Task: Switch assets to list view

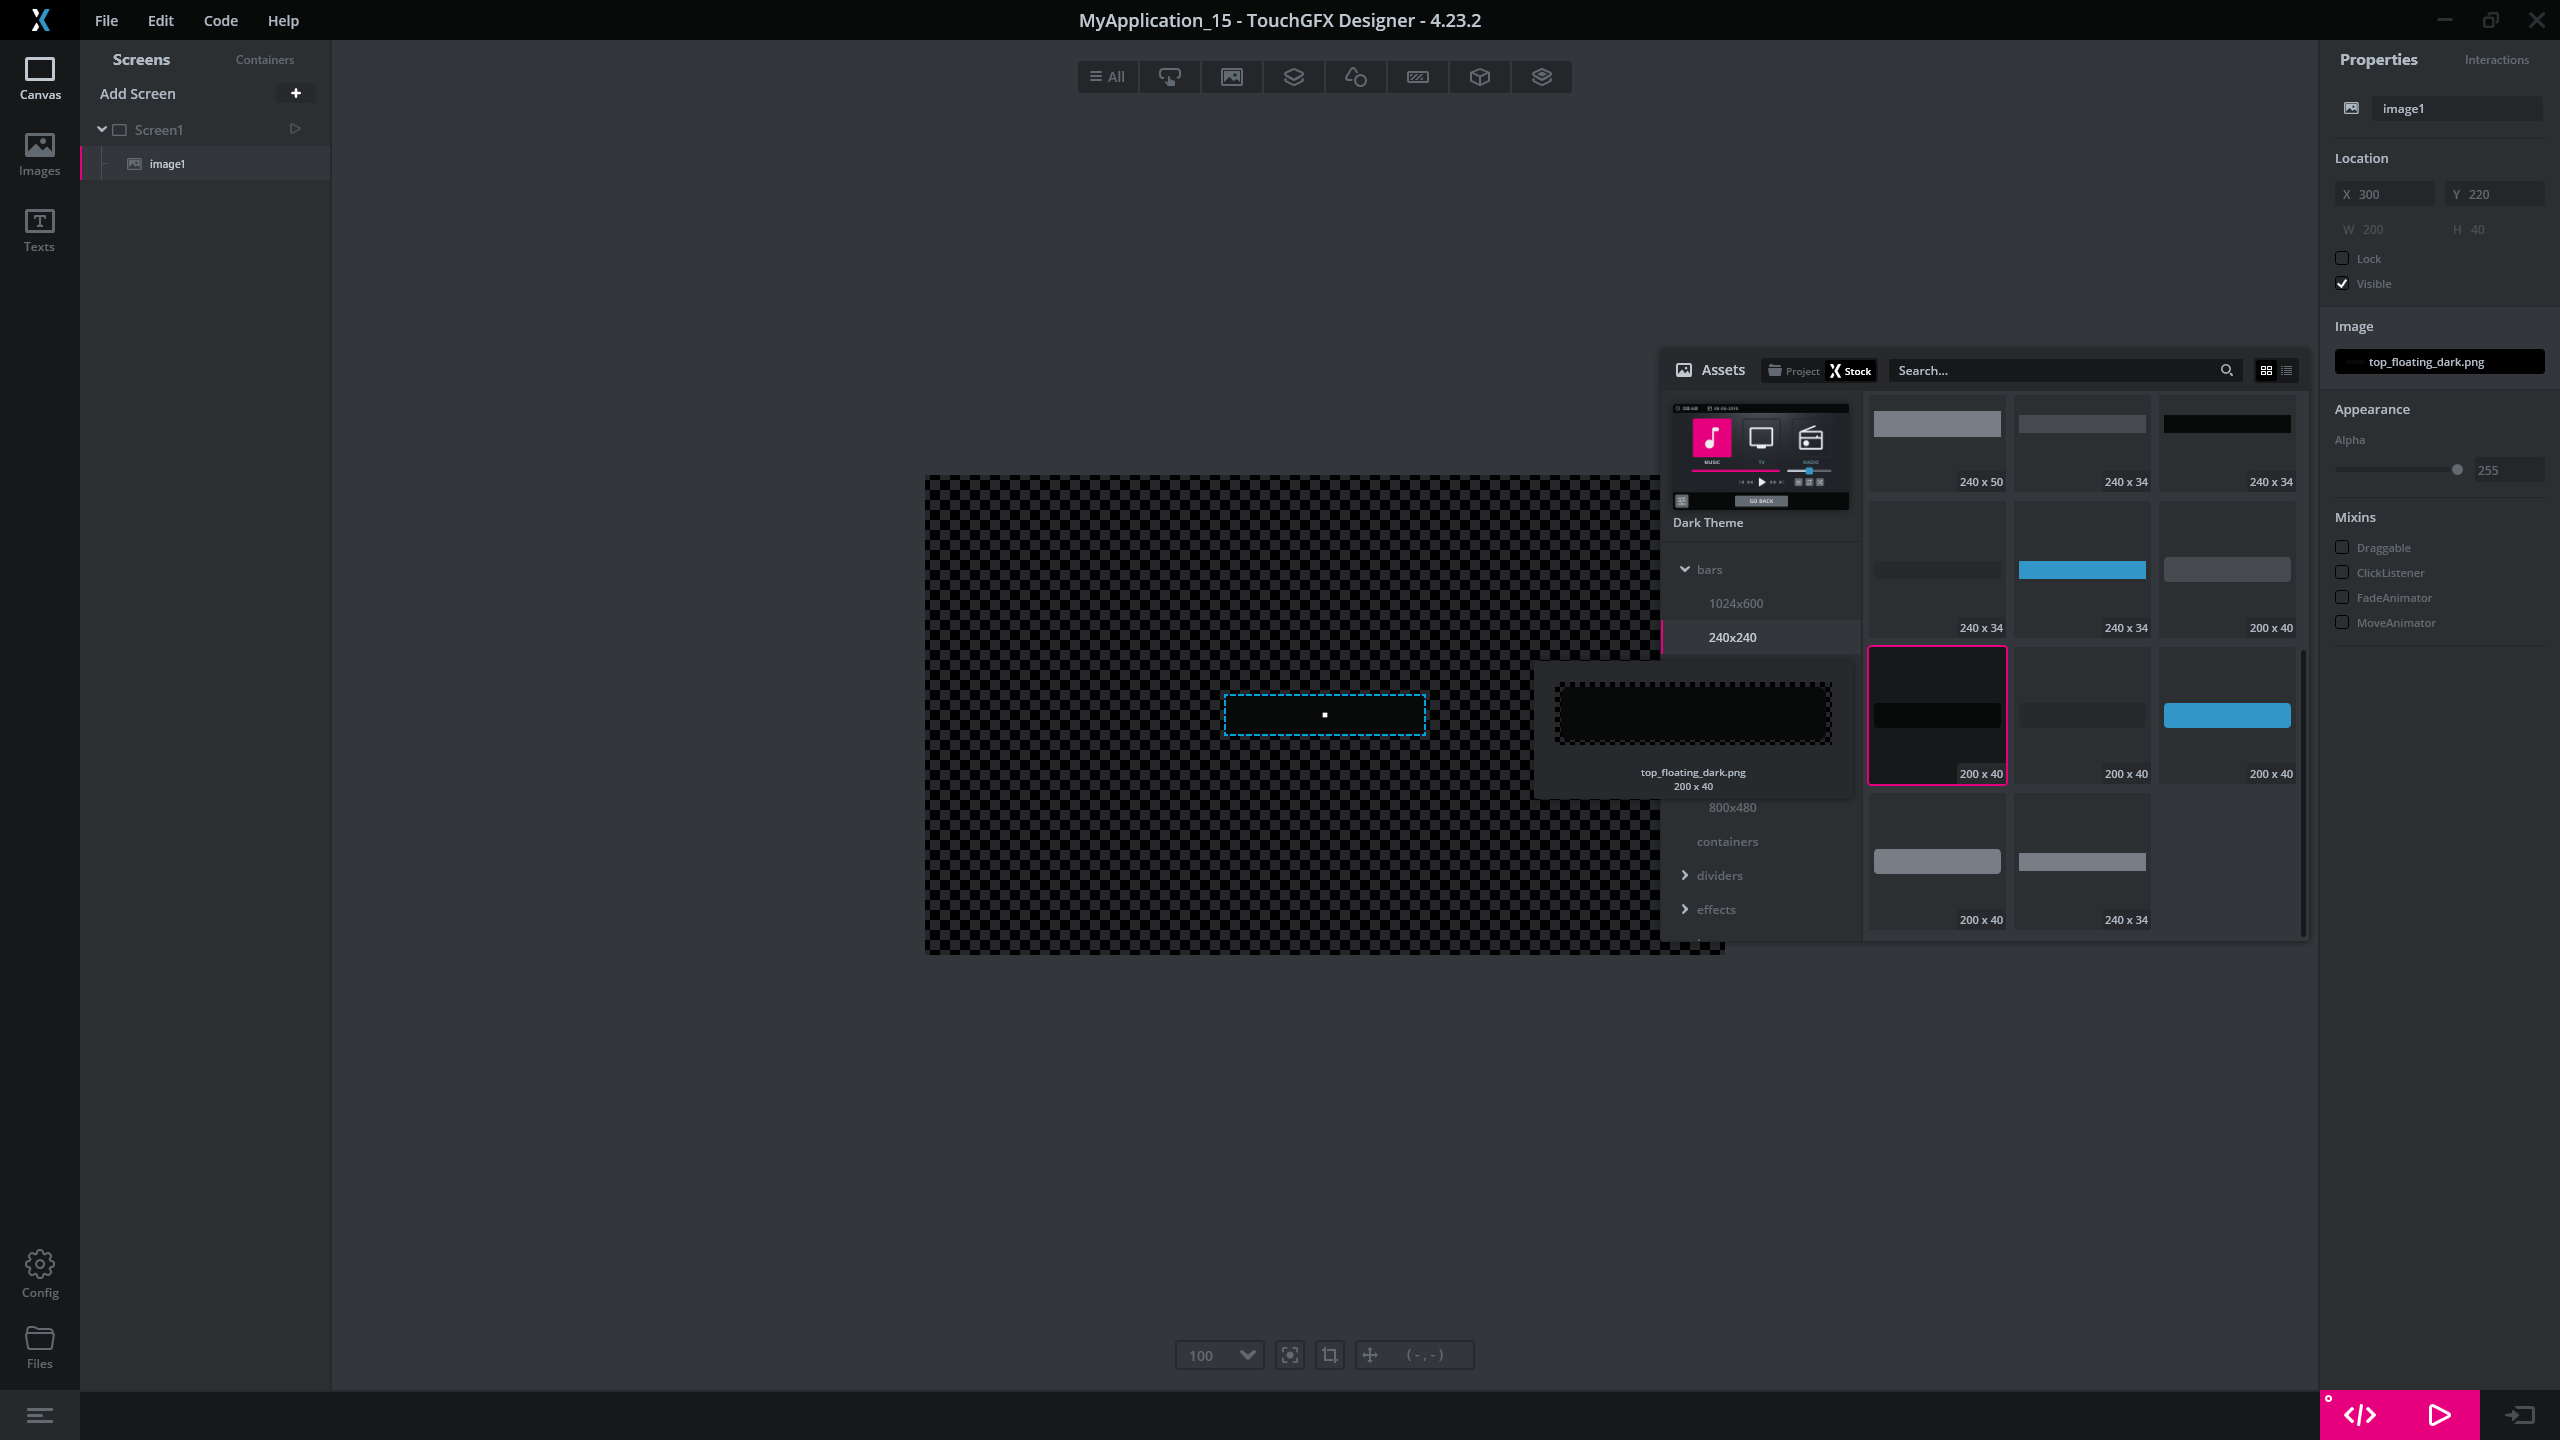Action: pyautogui.click(x=2286, y=371)
